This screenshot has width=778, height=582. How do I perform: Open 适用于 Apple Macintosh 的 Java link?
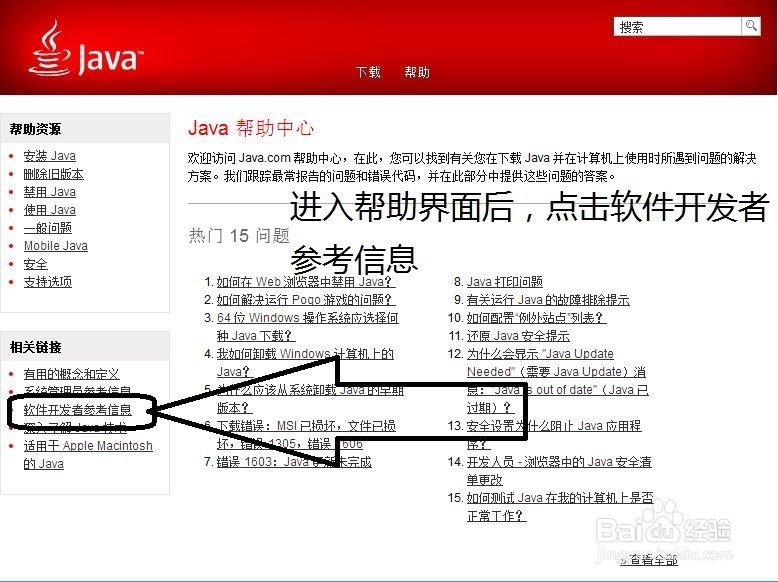pos(88,454)
